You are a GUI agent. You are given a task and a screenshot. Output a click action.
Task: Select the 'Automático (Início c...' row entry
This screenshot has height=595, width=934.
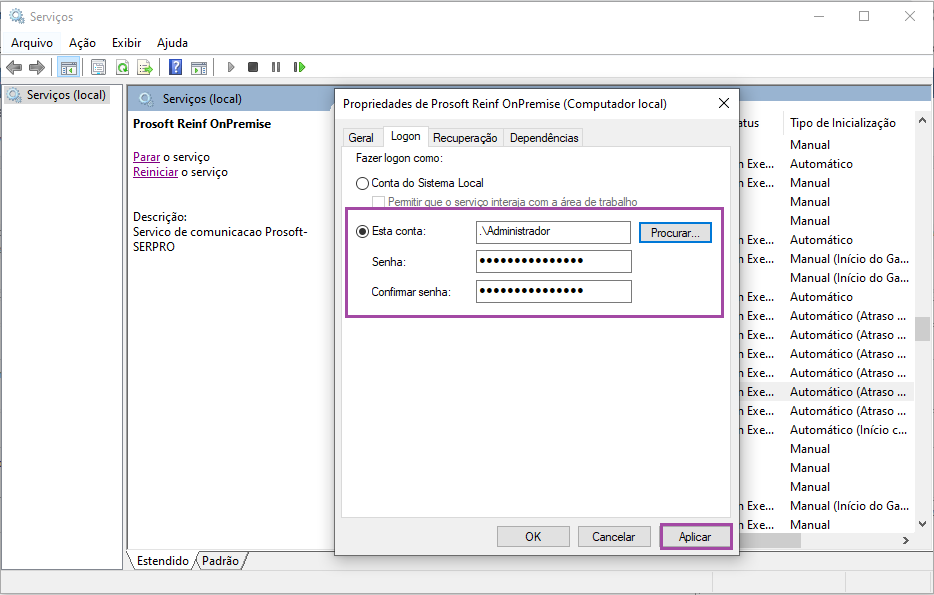(848, 430)
